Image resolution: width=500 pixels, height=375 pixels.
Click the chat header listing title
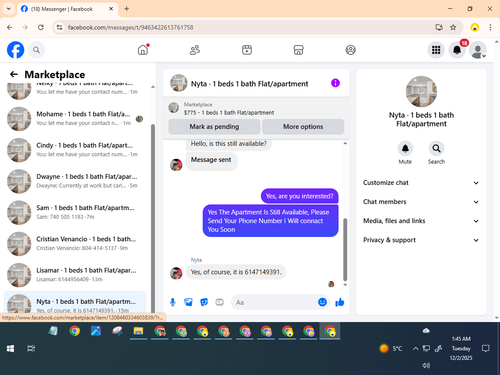point(249,84)
